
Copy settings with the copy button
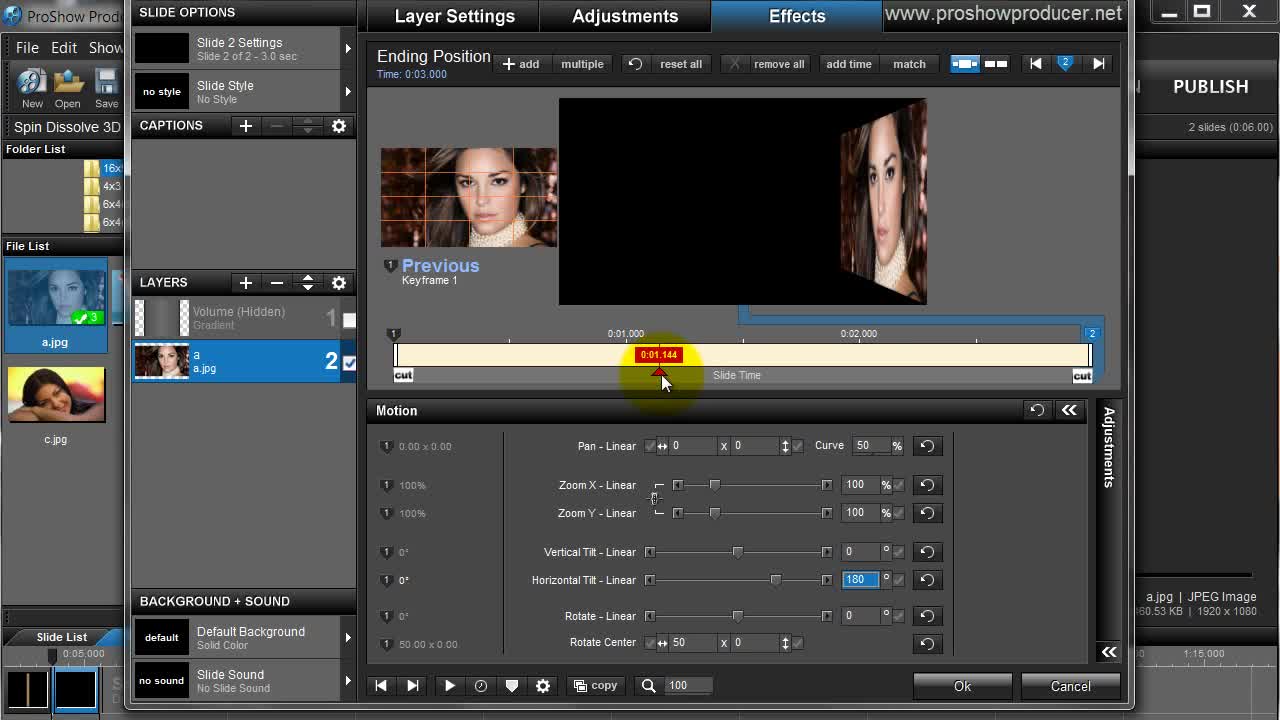pos(596,686)
